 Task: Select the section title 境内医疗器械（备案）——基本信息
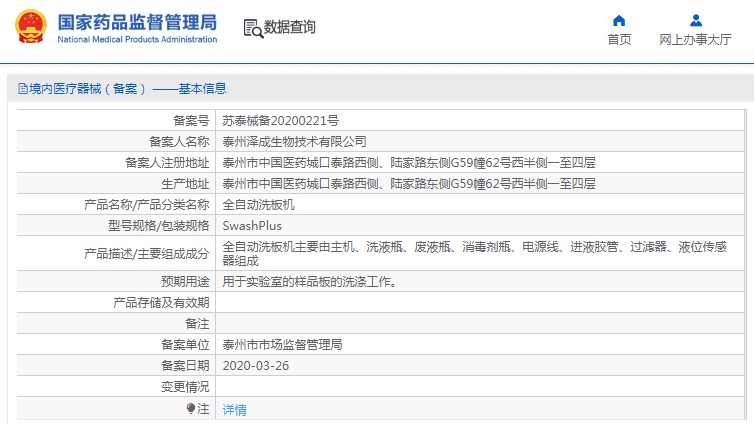(x=127, y=89)
